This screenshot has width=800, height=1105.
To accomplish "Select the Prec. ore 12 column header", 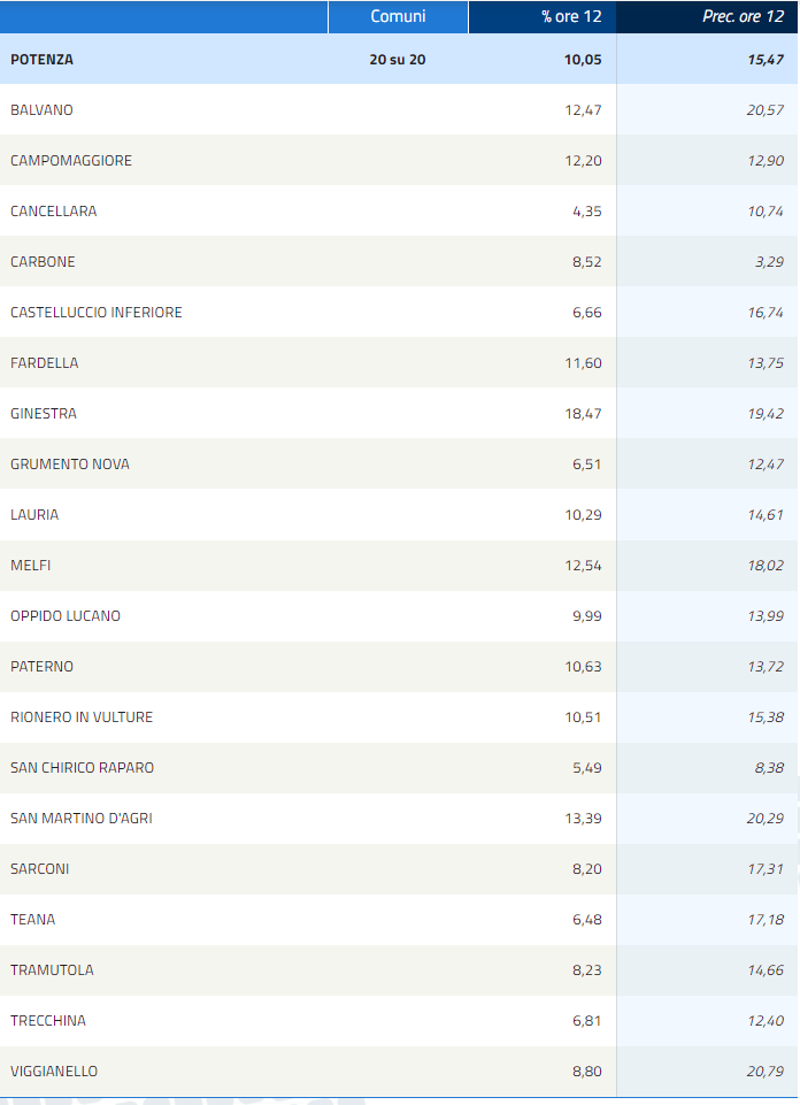I will (707, 16).
